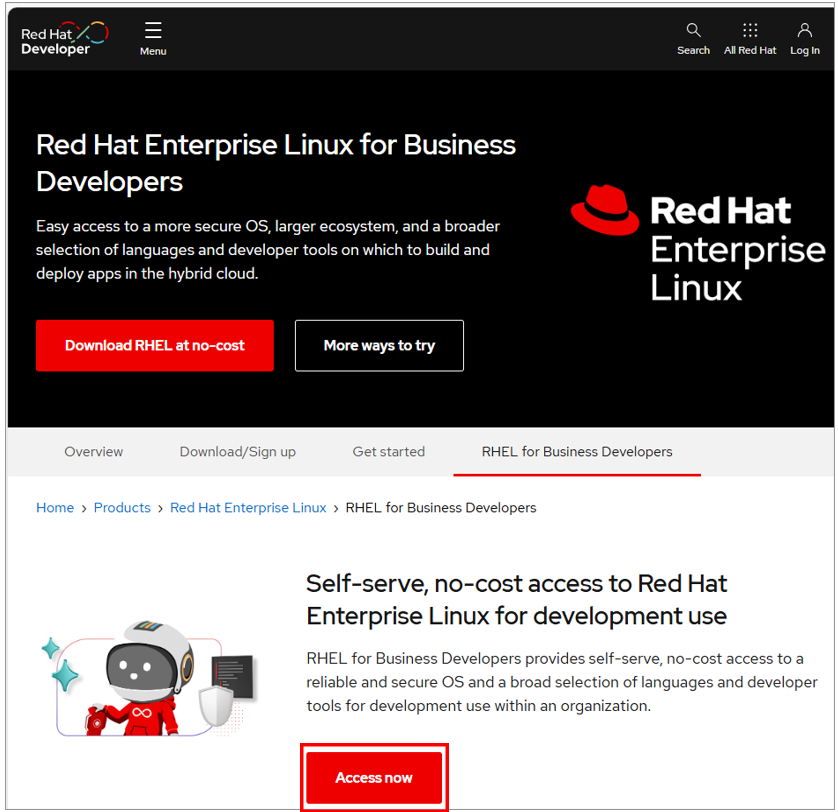838x812 pixels.
Task: Click the hero title about Business Developers
Action: click(x=276, y=163)
